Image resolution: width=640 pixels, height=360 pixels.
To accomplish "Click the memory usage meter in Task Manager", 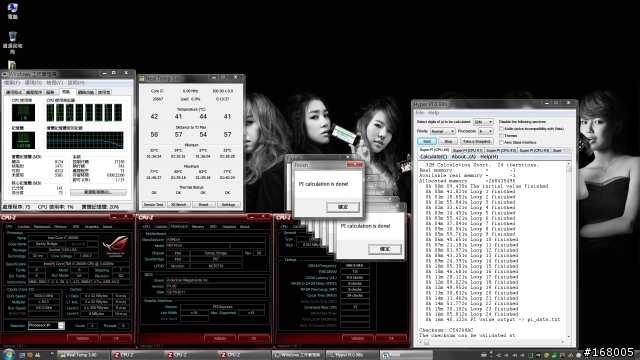I will pos(23,140).
